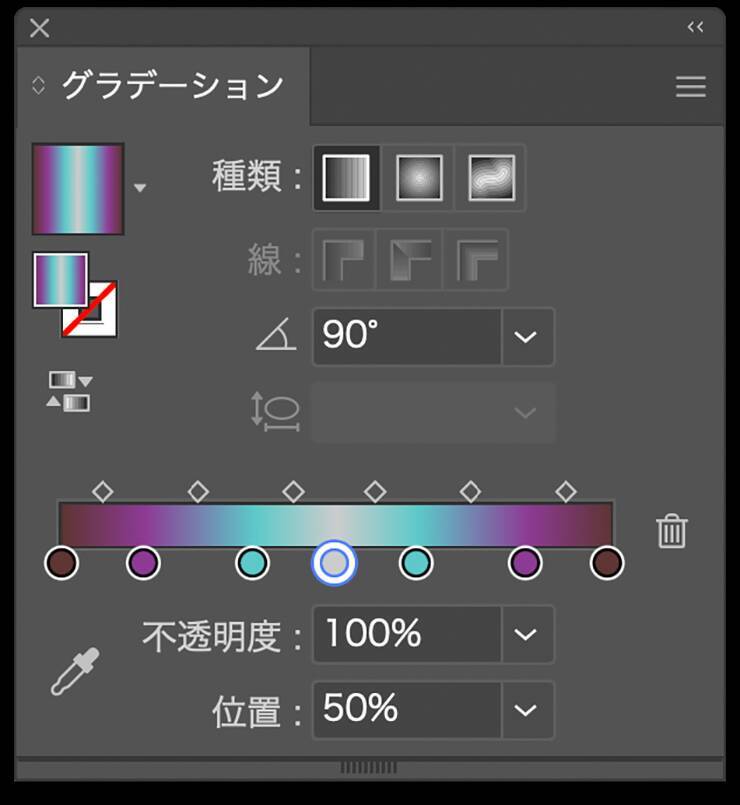Click the angle icon beside 90°

[276, 336]
